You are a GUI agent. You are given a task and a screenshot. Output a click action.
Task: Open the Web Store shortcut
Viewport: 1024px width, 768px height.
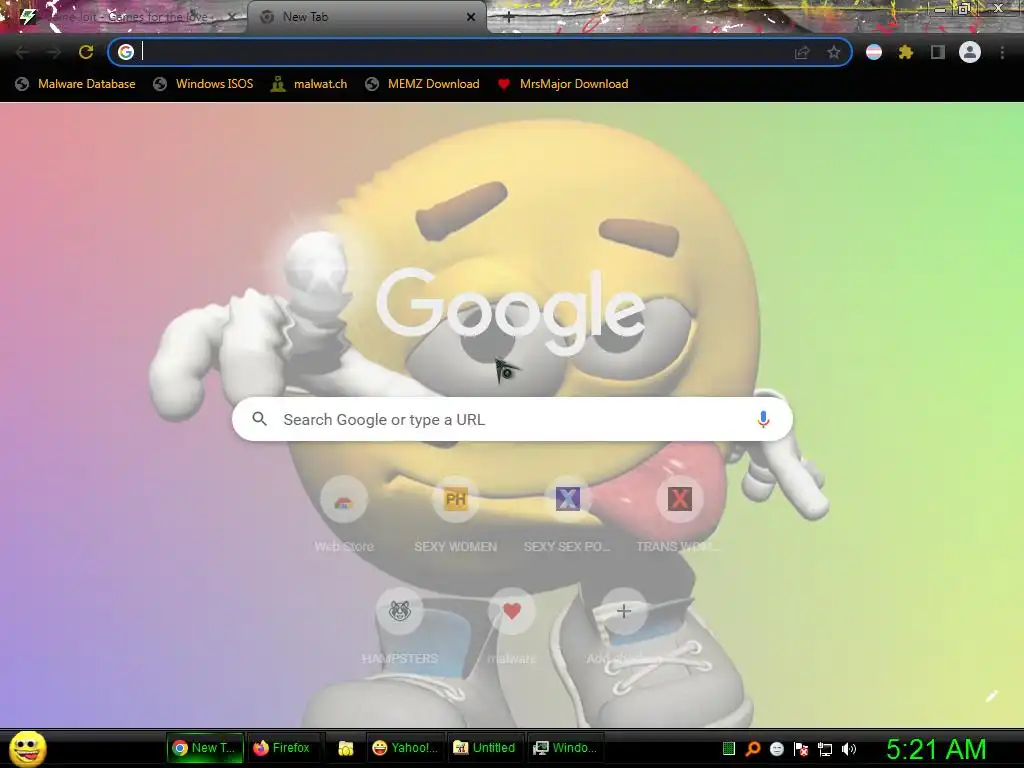coord(344,516)
